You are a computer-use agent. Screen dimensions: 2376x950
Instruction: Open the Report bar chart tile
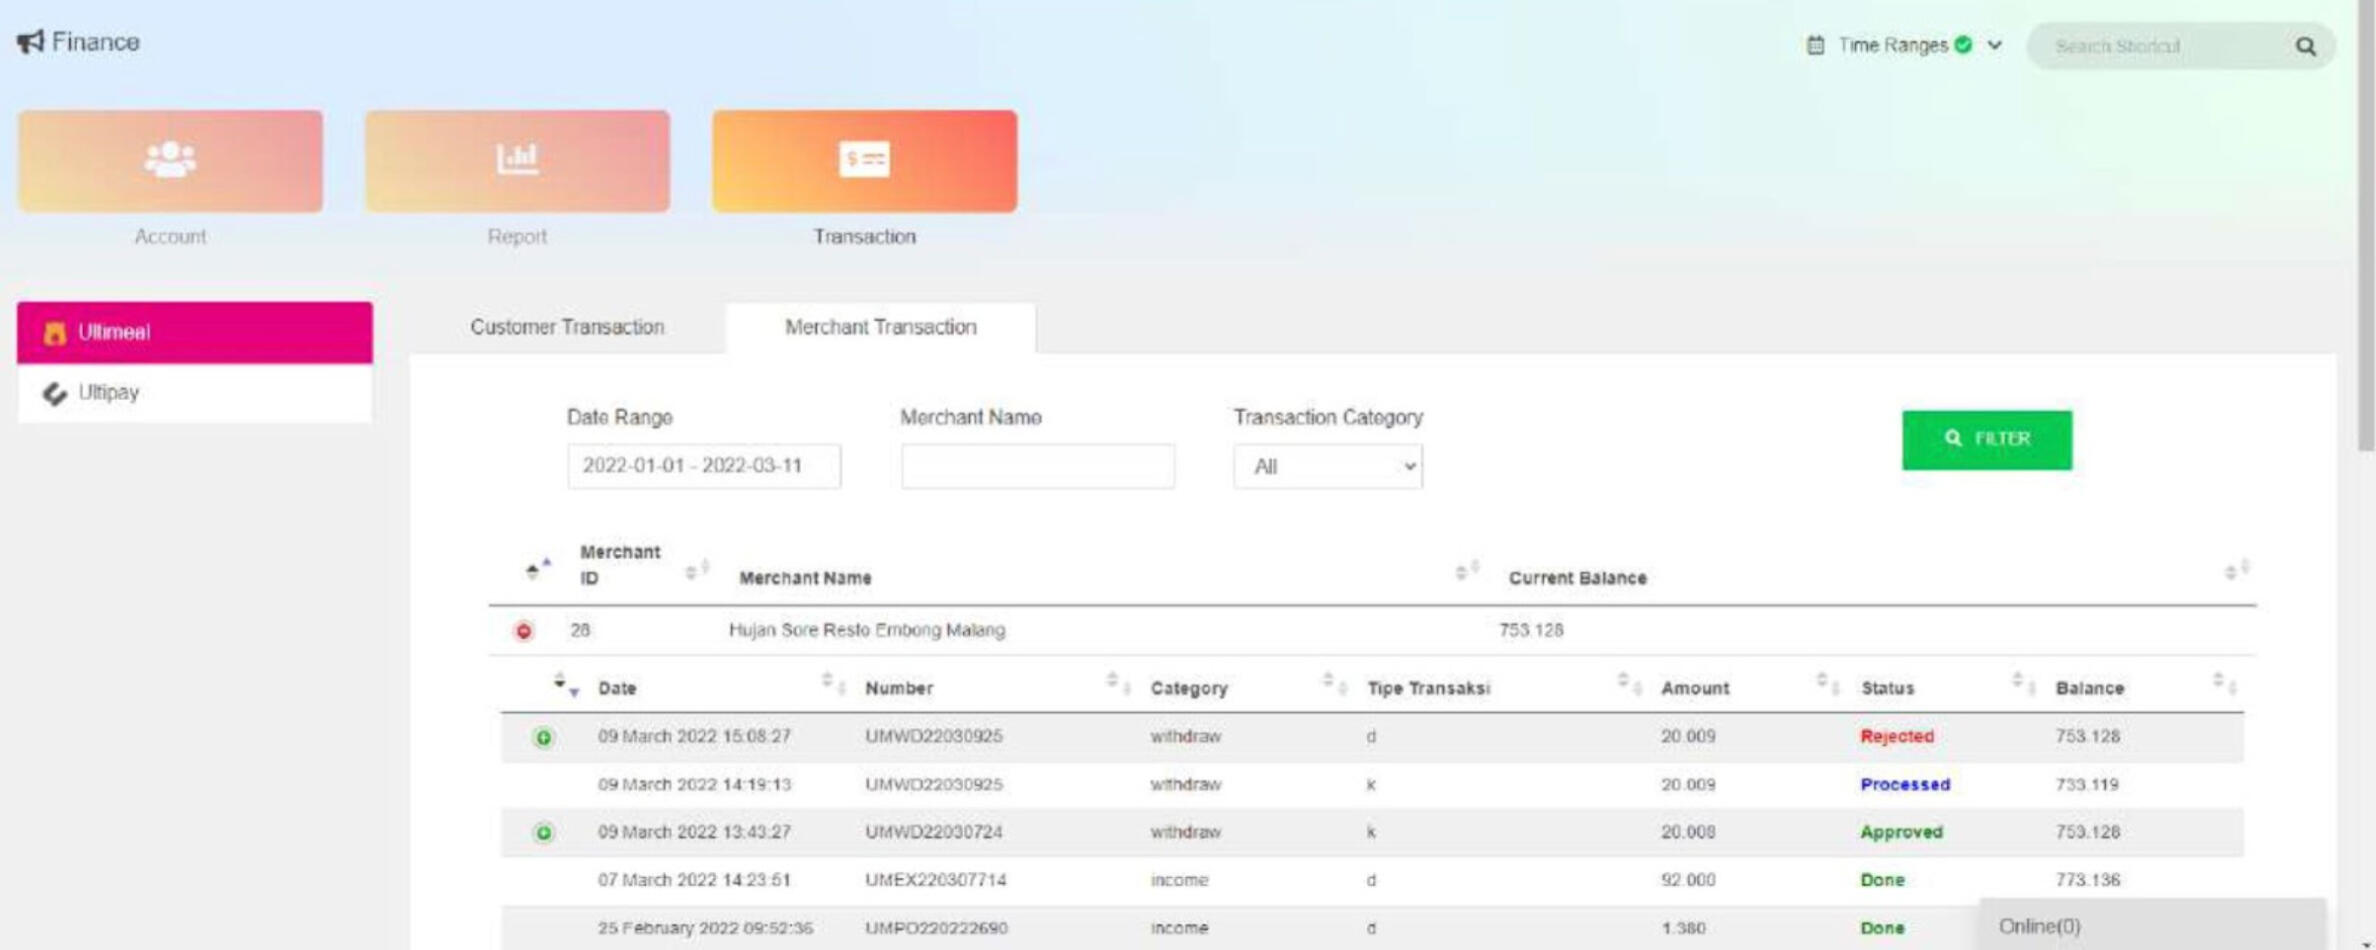pyautogui.click(x=517, y=161)
